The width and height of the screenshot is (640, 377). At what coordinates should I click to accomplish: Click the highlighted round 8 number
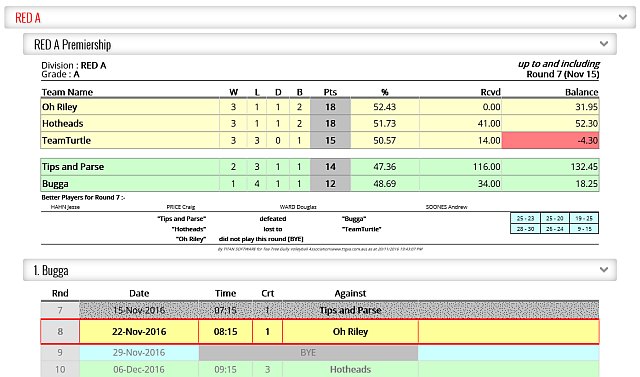coord(60,332)
